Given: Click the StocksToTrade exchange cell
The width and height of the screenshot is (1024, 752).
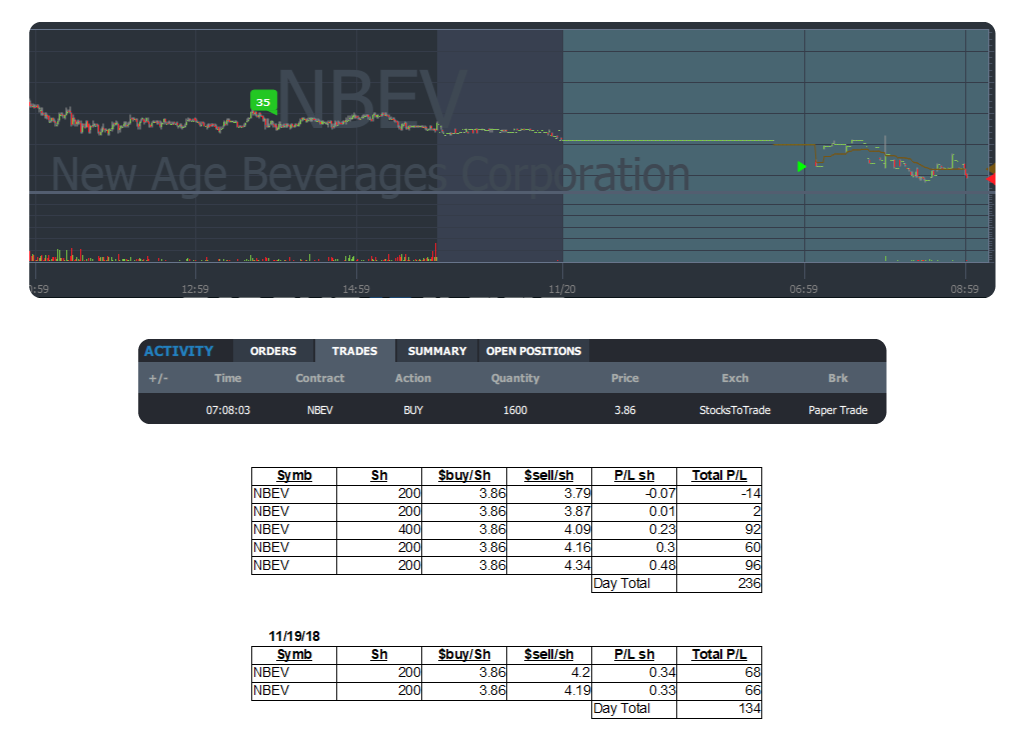Looking at the screenshot, I should 735,410.
